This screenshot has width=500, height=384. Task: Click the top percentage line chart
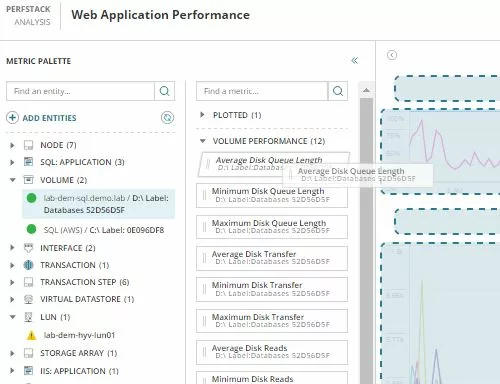(440, 152)
